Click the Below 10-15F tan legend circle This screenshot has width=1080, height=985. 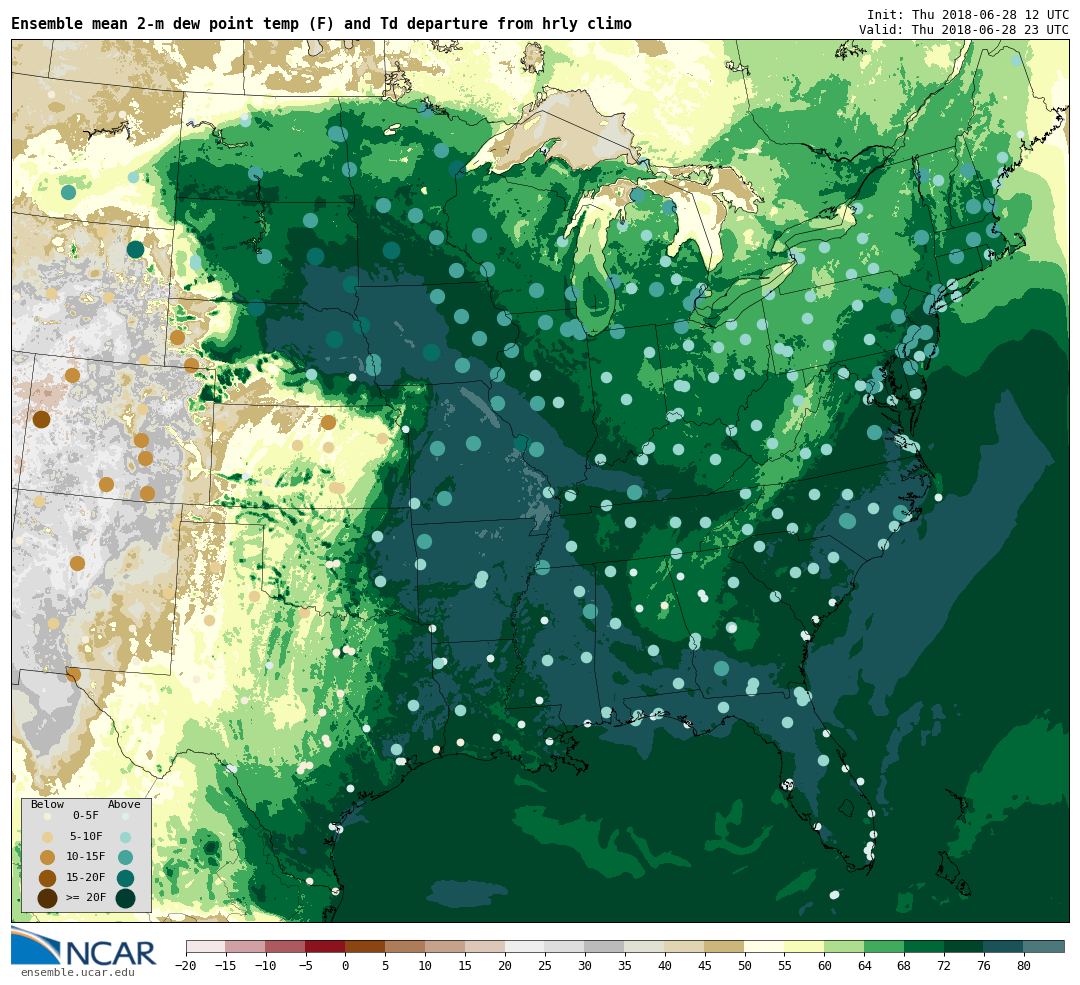pyautogui.click(x=47, y=858)
